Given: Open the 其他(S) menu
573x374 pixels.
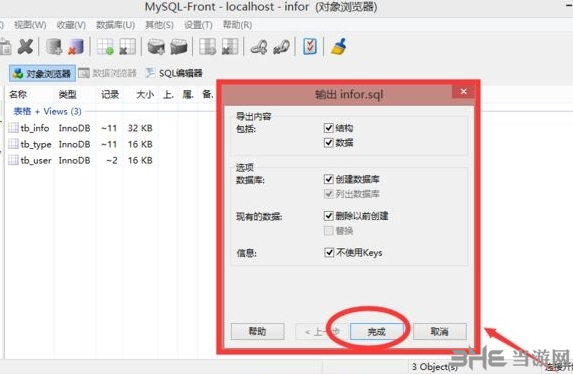Looking at the screenshot, I should (159, 25).
